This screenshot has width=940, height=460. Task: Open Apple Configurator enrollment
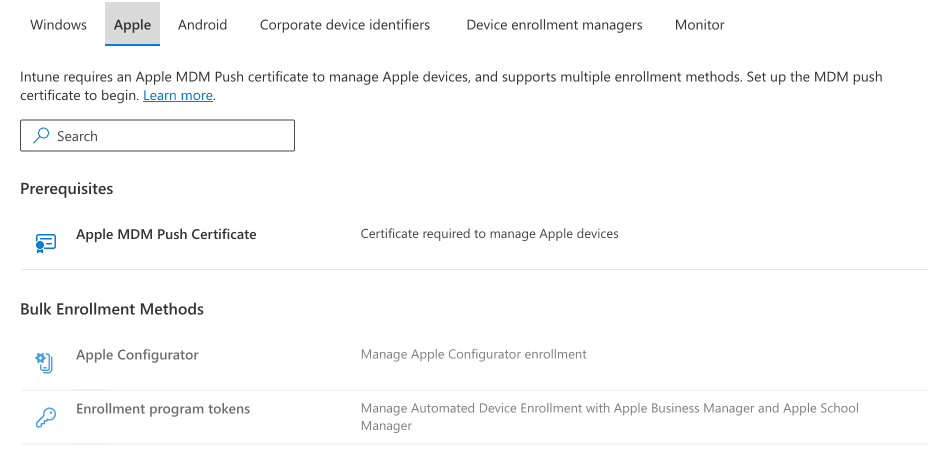click(137, 355)
